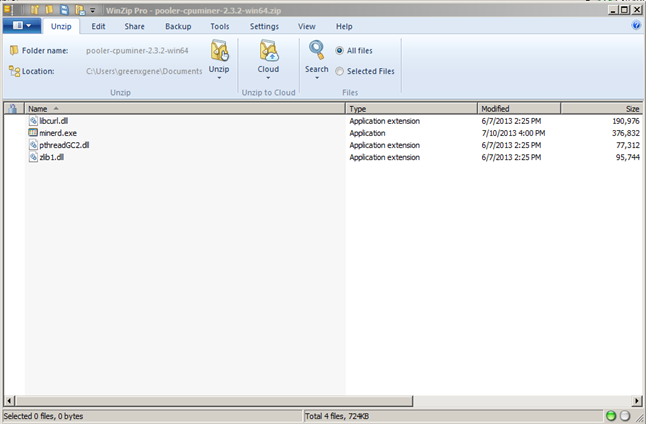This screenshot has width=646, height=424.
Task: Click the lock icon column header
Action: click(x=13, y=109)
